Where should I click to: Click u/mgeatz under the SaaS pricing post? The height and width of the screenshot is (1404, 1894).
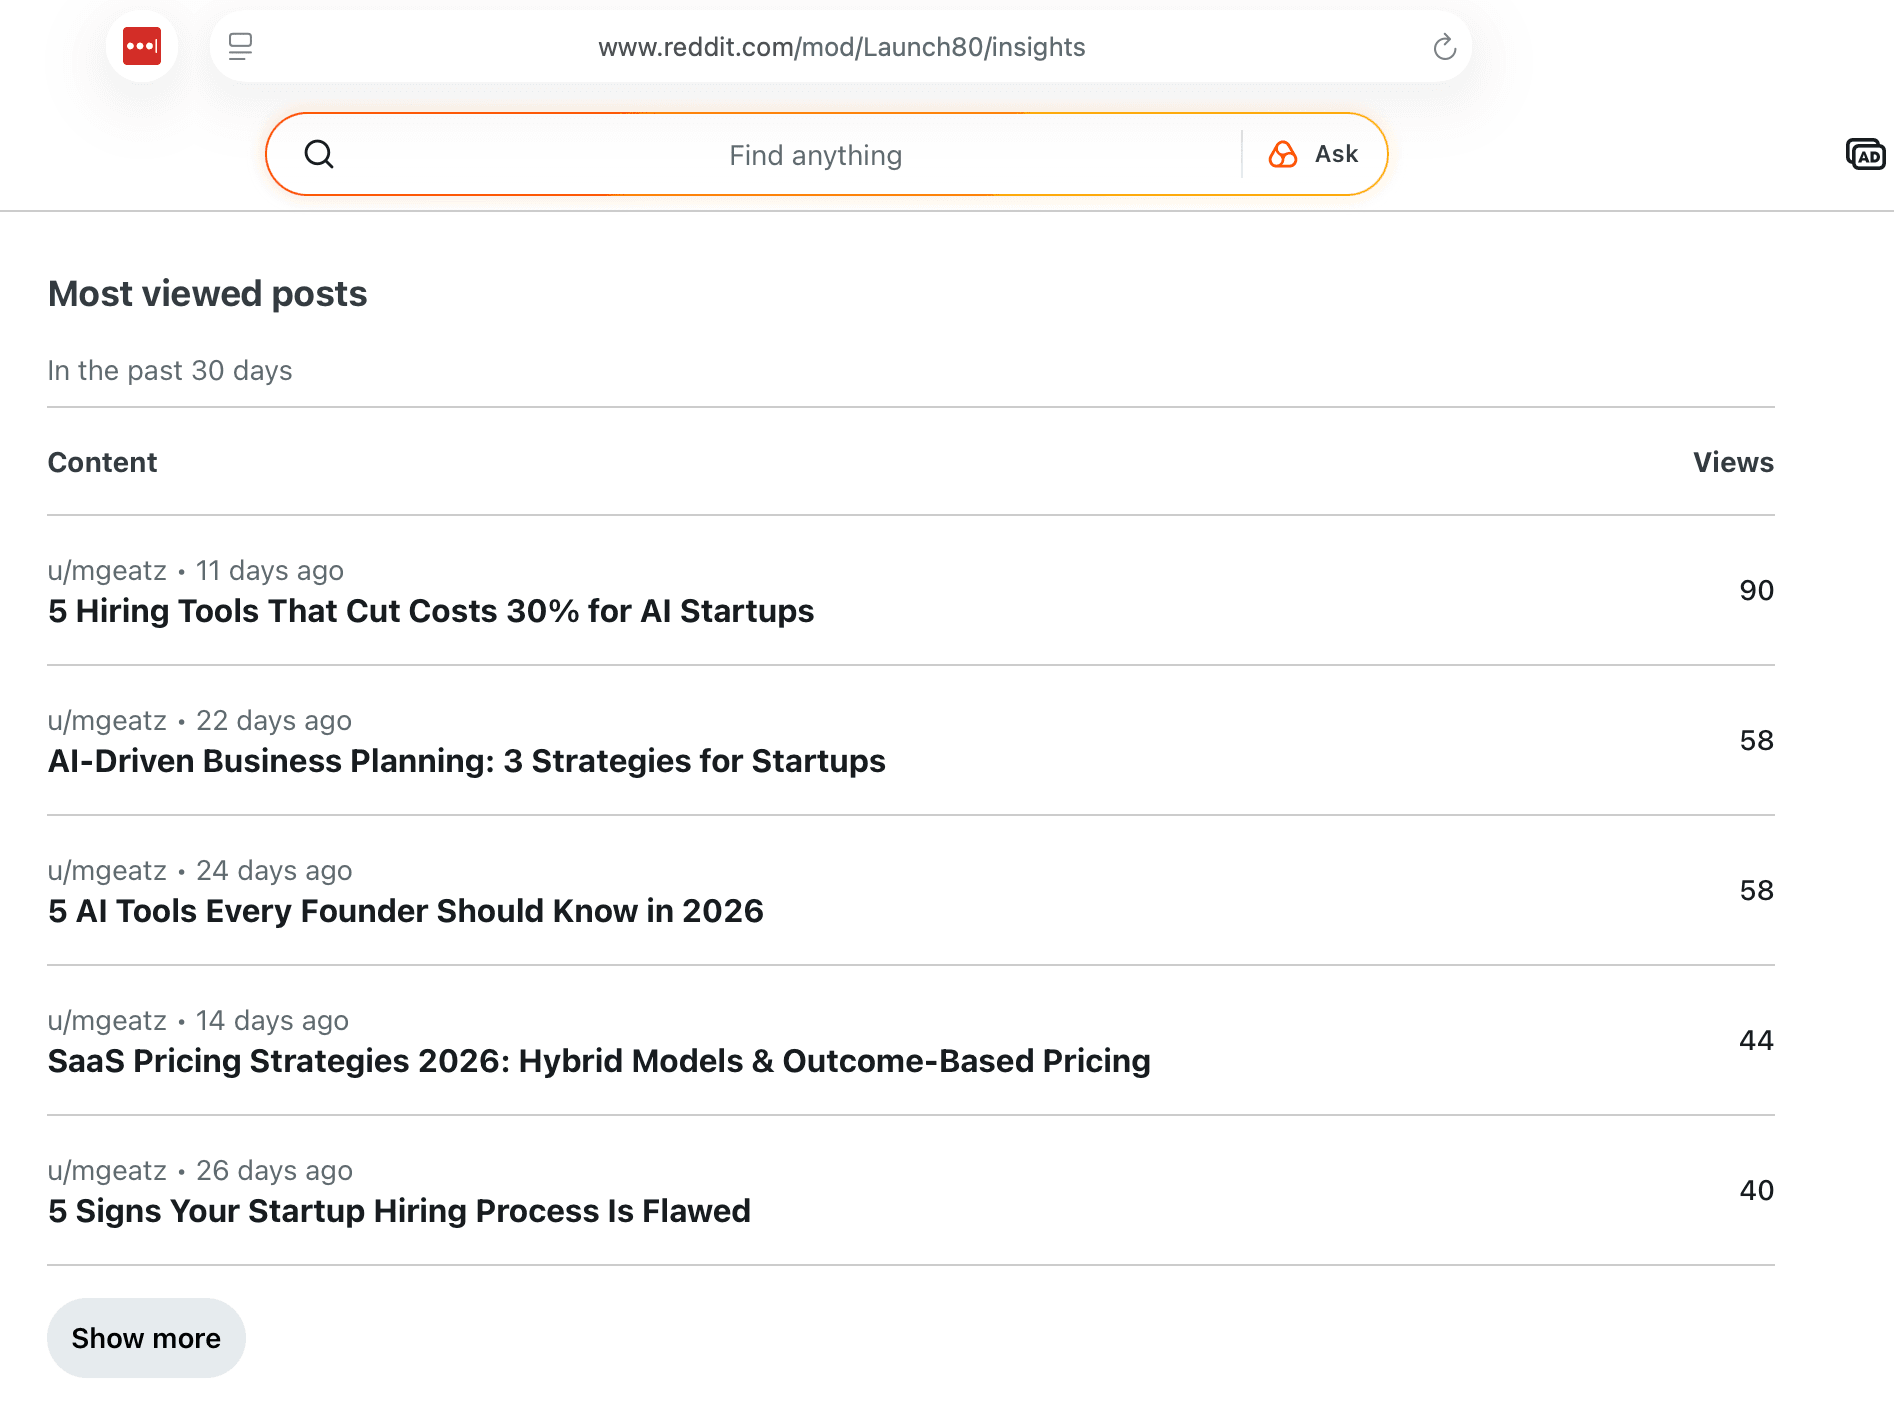pos(107,1020)
